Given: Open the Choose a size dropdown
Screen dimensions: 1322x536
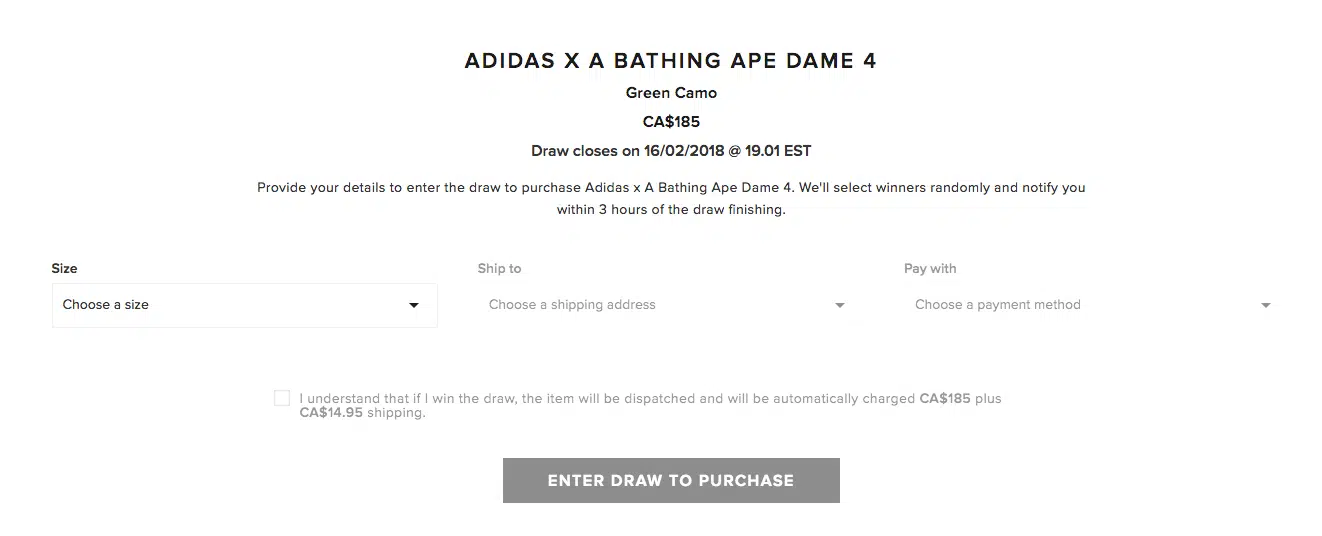Looking at the screenshot, I should 244,305.
